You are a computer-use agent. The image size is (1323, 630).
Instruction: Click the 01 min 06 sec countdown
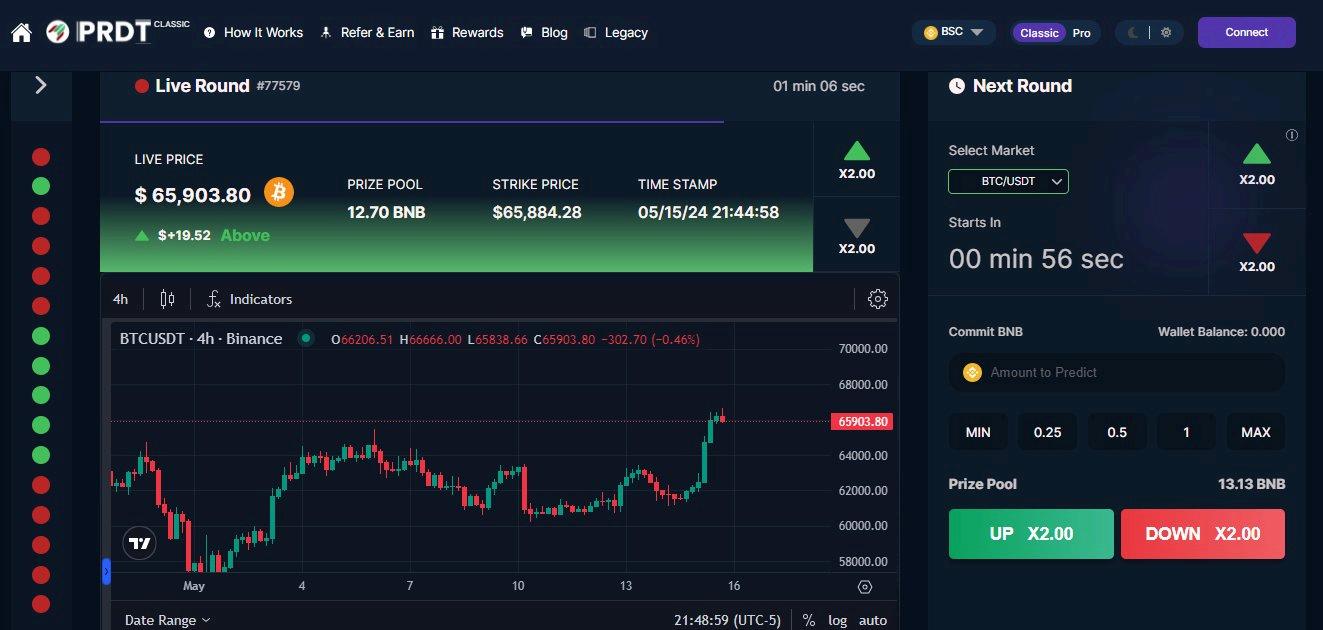pos(819,86)
